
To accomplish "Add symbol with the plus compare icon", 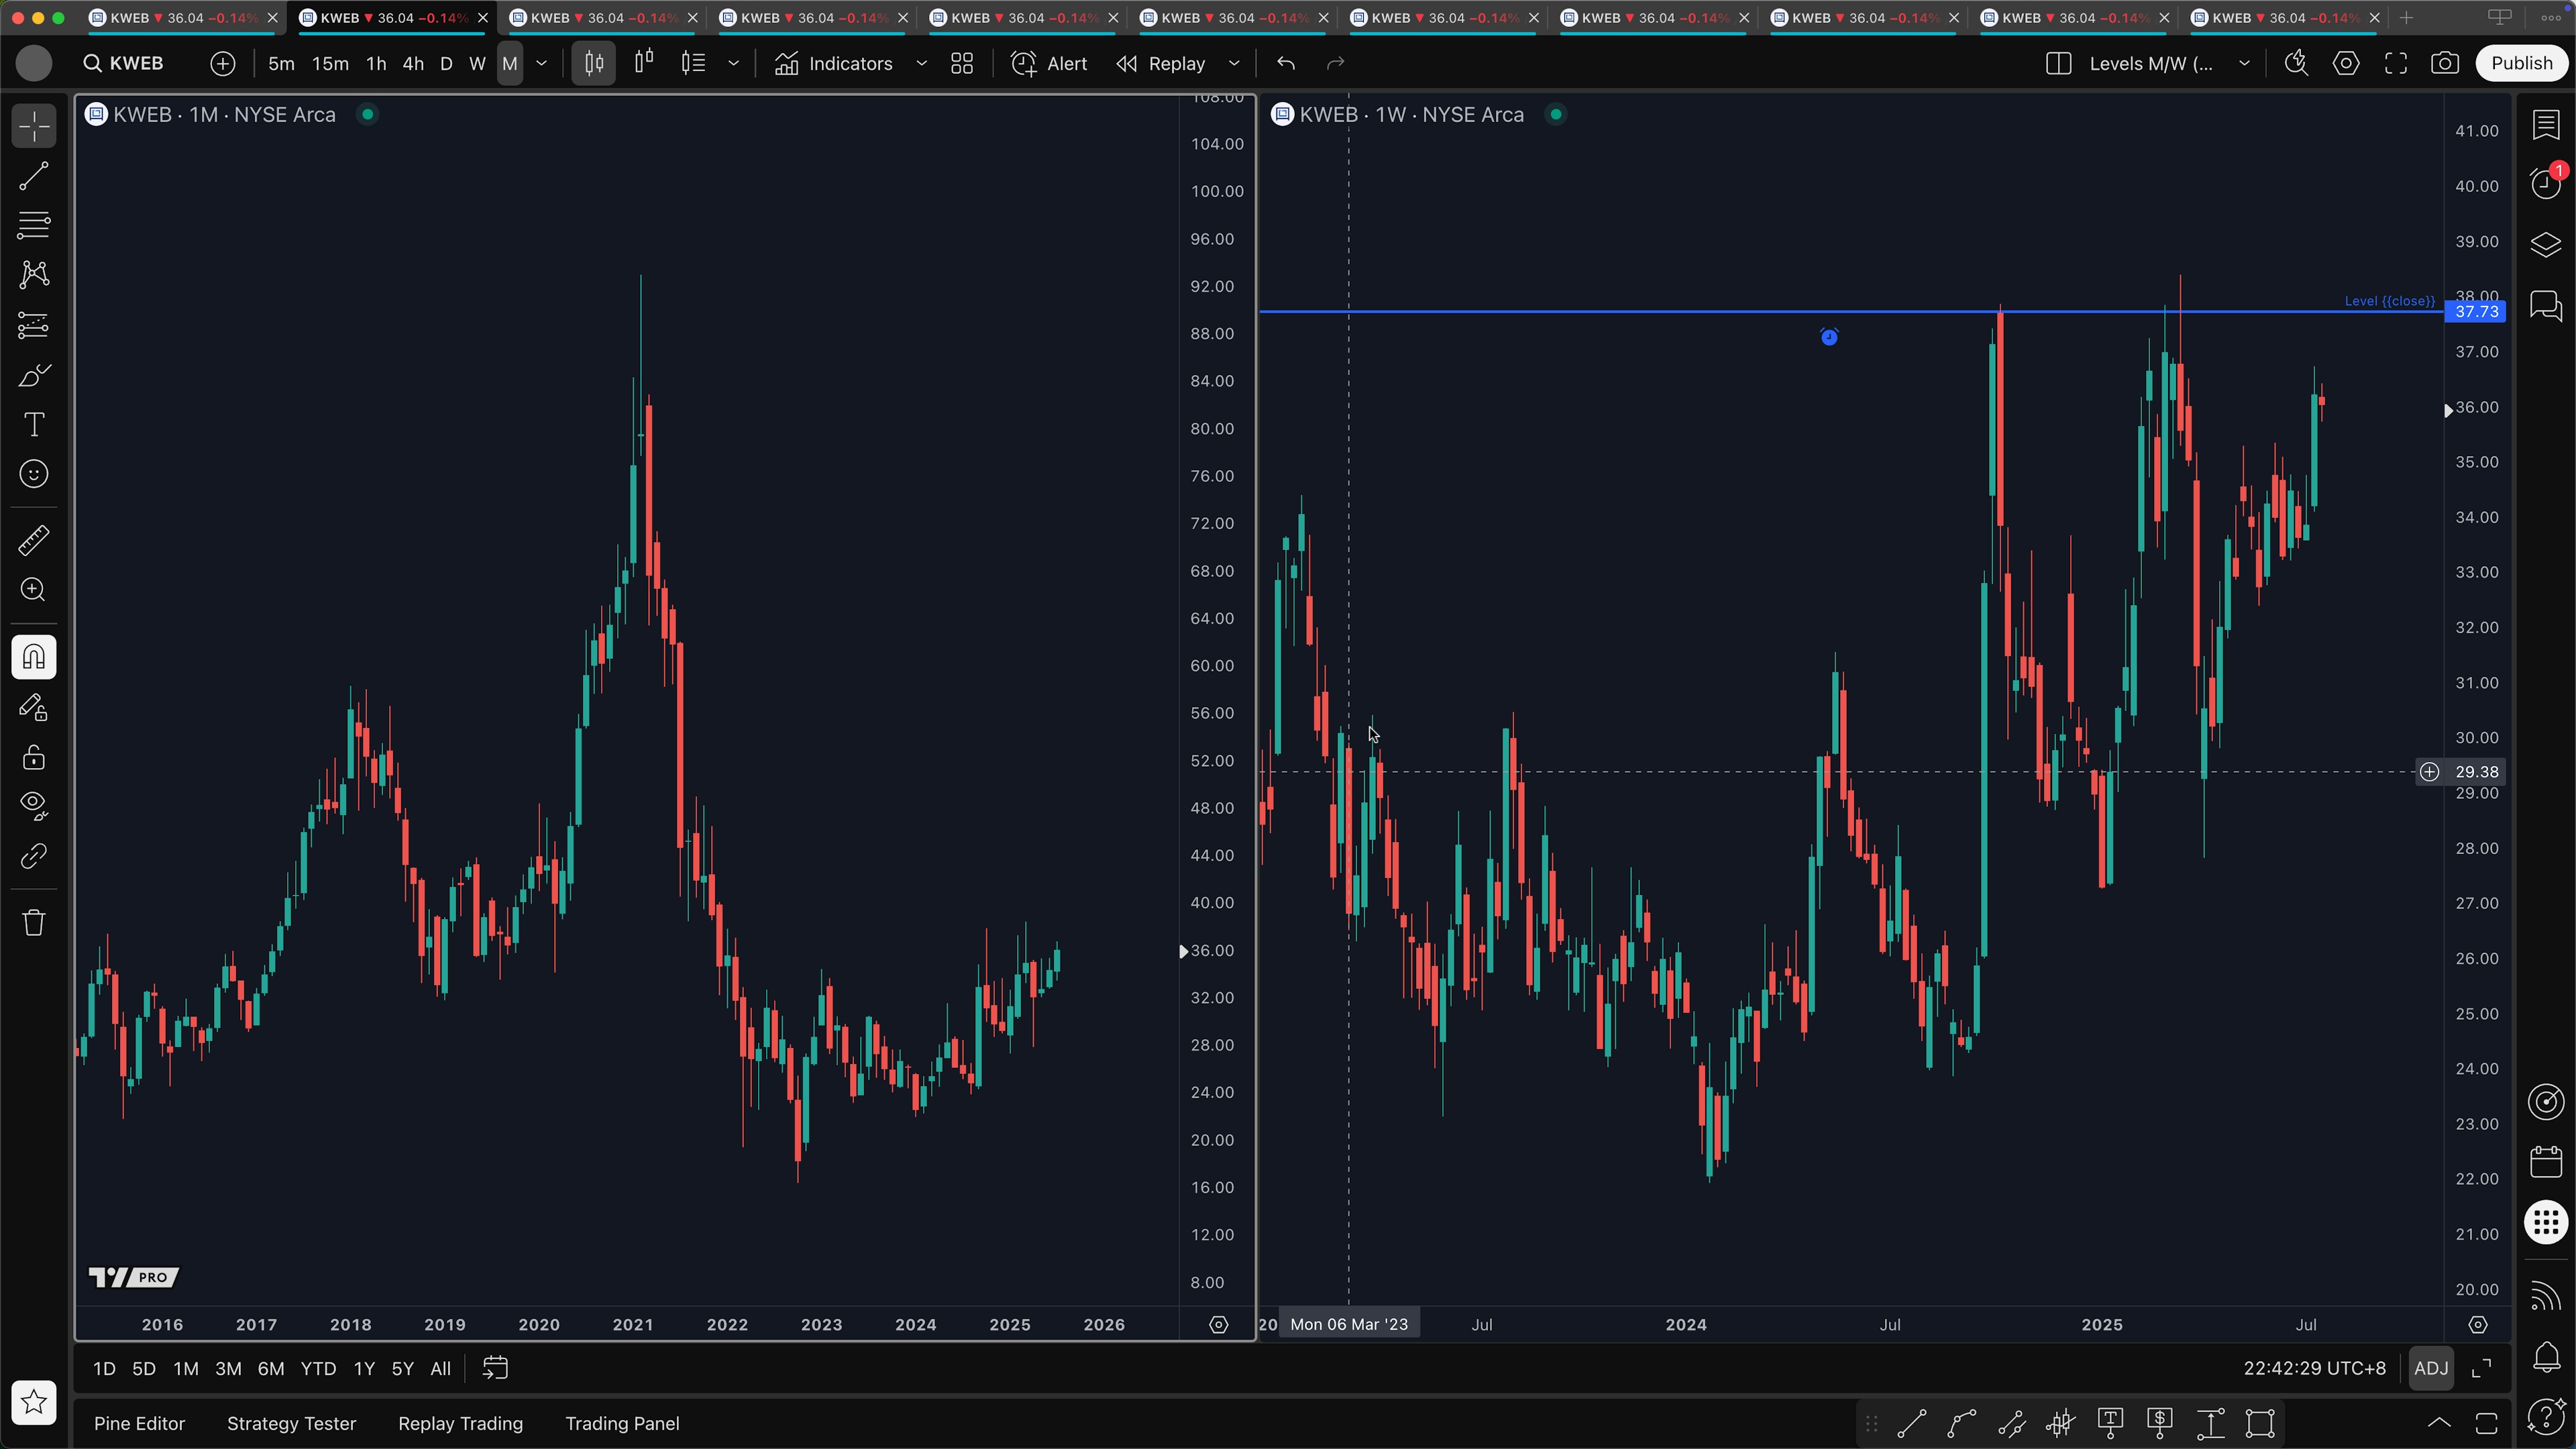I will (223, 63).
